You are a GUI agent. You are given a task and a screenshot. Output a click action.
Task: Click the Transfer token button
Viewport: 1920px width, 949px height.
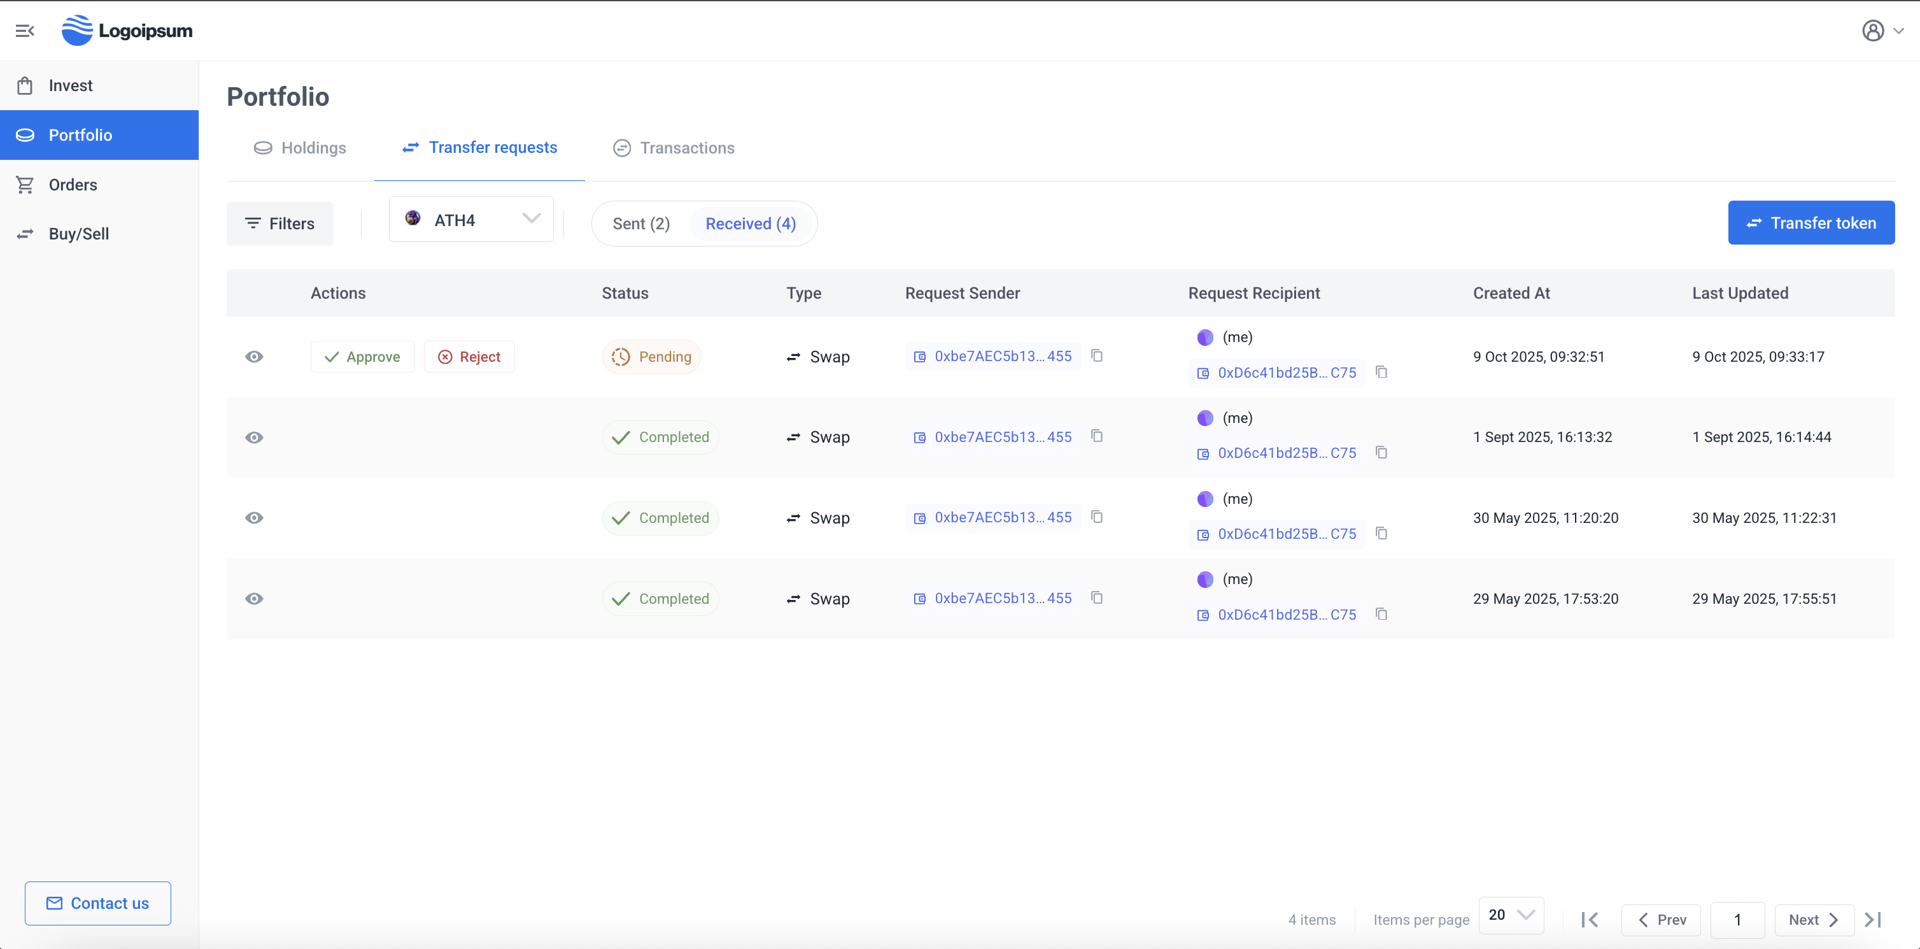pyautogui.click(x=1811, y=223)
